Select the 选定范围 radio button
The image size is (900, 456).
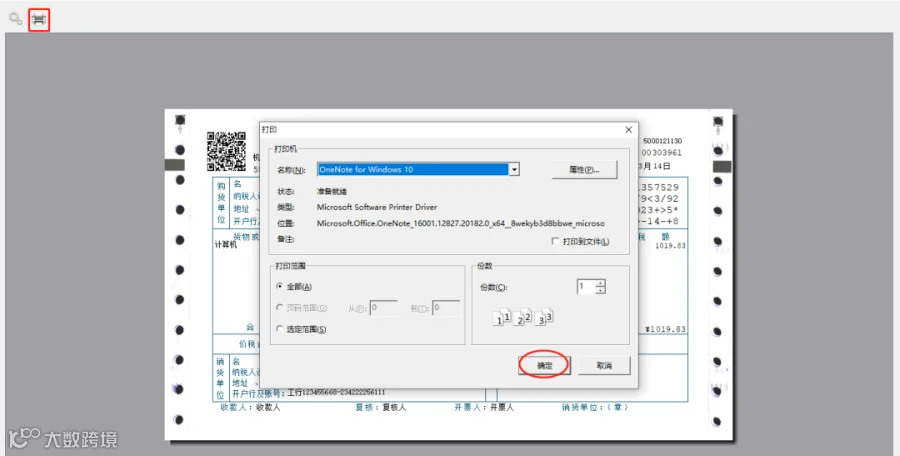tap(280, 329)
